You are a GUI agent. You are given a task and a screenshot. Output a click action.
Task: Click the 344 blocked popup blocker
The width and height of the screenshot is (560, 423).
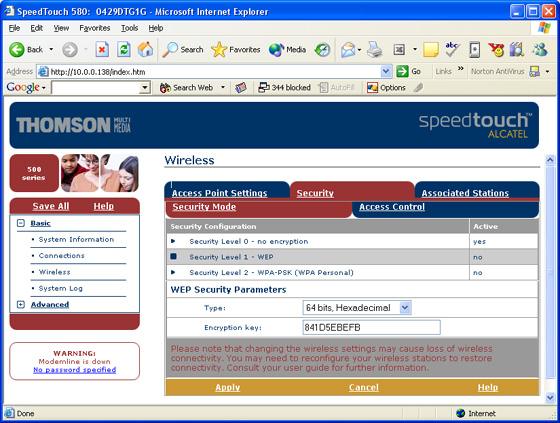coord(284,88)
